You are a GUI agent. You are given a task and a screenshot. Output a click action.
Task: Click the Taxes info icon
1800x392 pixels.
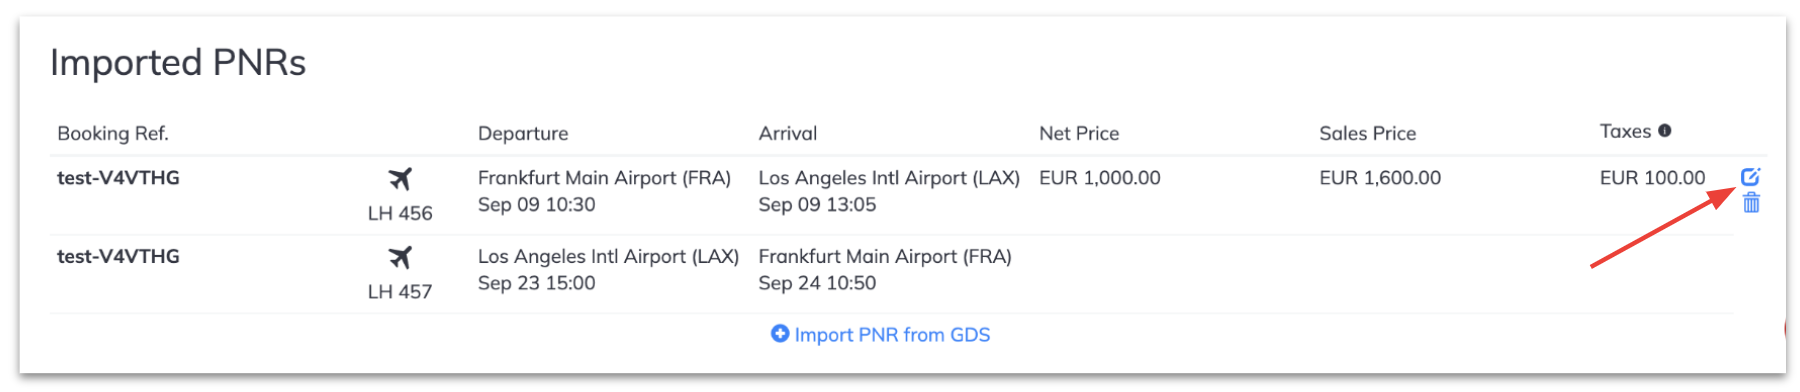(1665, 131)
